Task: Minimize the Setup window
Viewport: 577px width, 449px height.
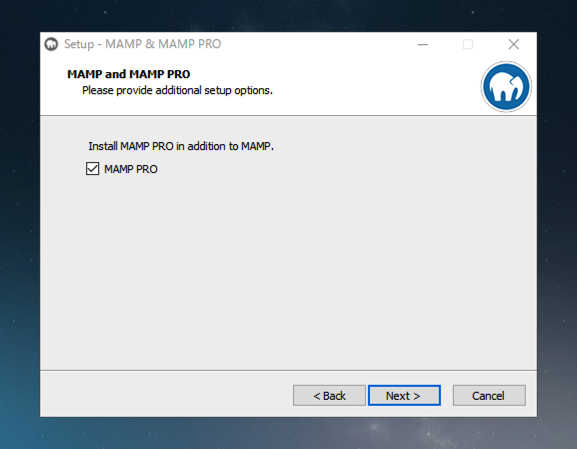Action: [x=423, y=45]
